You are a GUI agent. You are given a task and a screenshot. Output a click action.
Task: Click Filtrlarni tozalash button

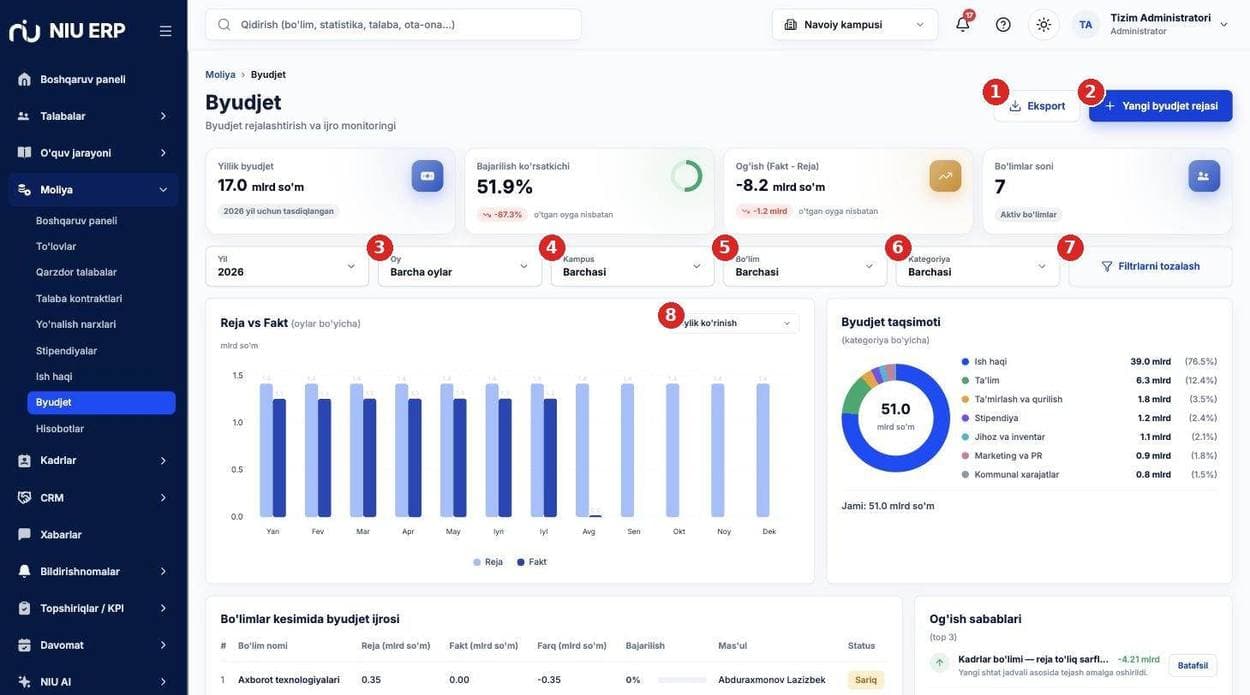[1151, 266]
